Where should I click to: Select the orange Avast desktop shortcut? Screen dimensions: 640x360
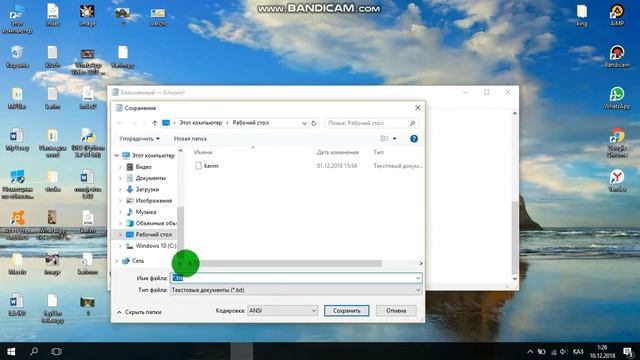(17, 225)
